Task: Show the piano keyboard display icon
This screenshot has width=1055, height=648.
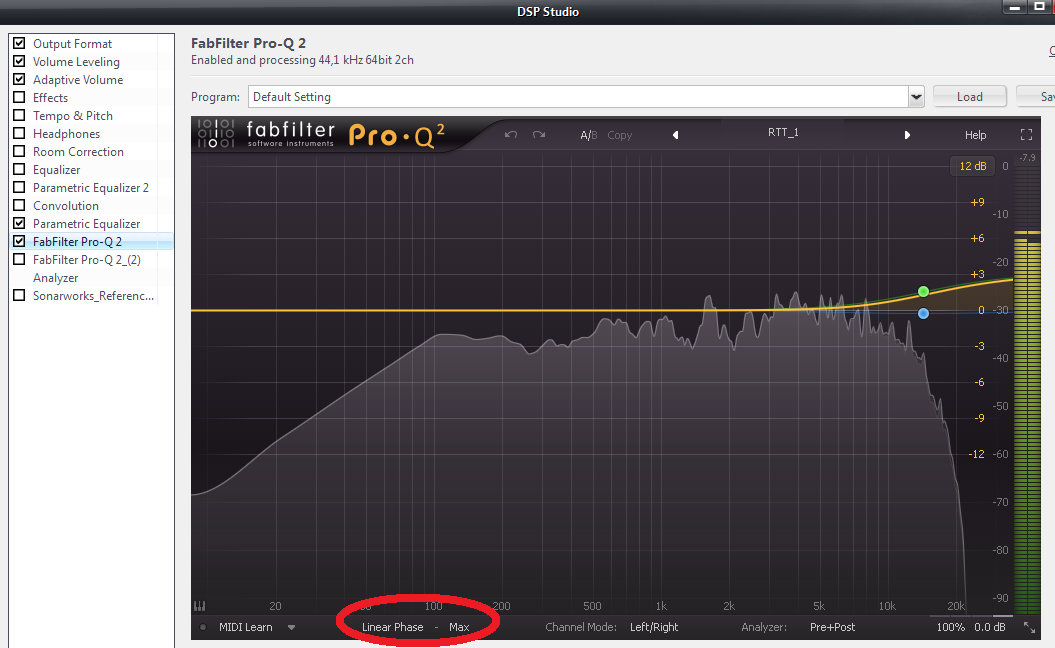Action: point(199,606)
